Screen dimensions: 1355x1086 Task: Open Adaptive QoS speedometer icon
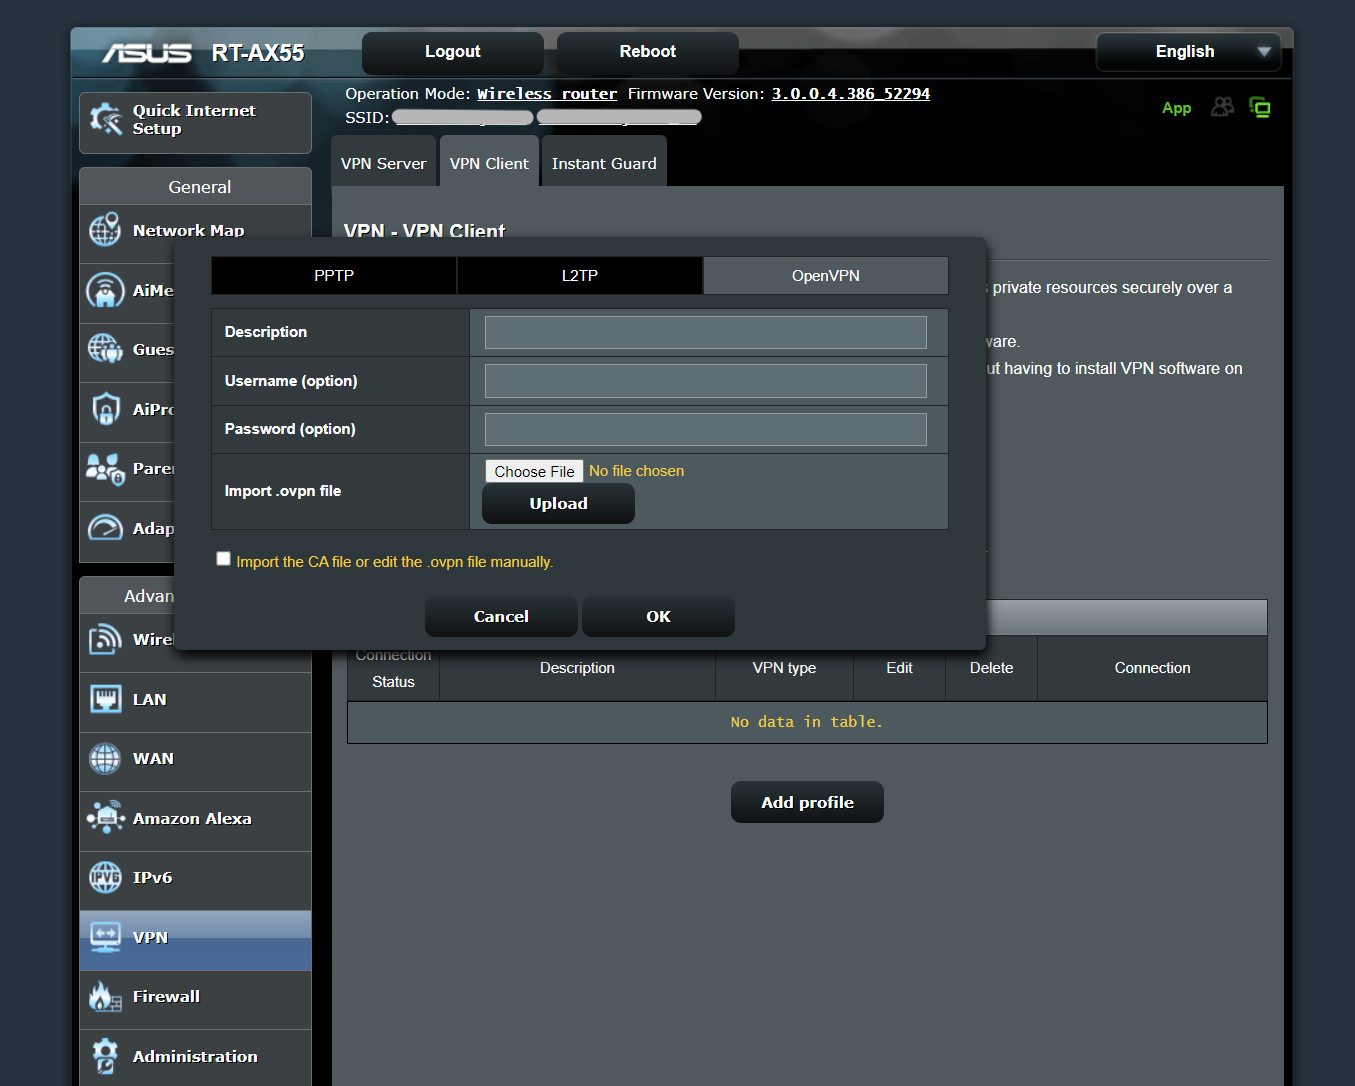pyautogui.click(x=105, y=528)
